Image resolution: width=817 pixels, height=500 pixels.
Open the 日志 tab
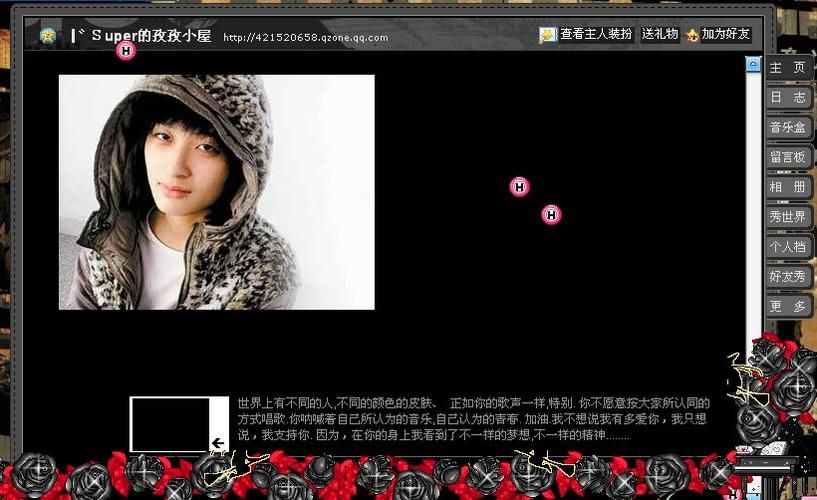click(x=788, y=98)
